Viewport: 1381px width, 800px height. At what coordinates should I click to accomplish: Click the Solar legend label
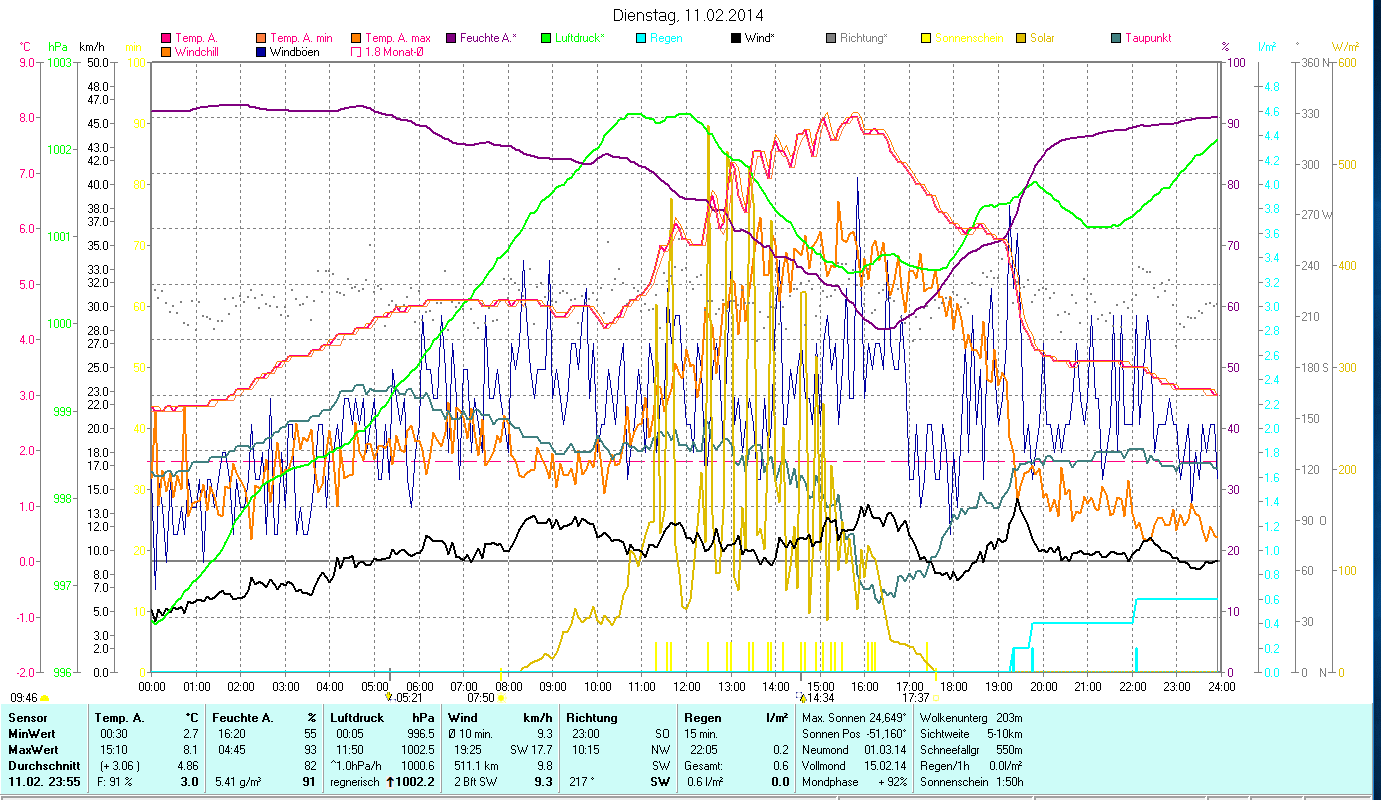coord(1042,38)
